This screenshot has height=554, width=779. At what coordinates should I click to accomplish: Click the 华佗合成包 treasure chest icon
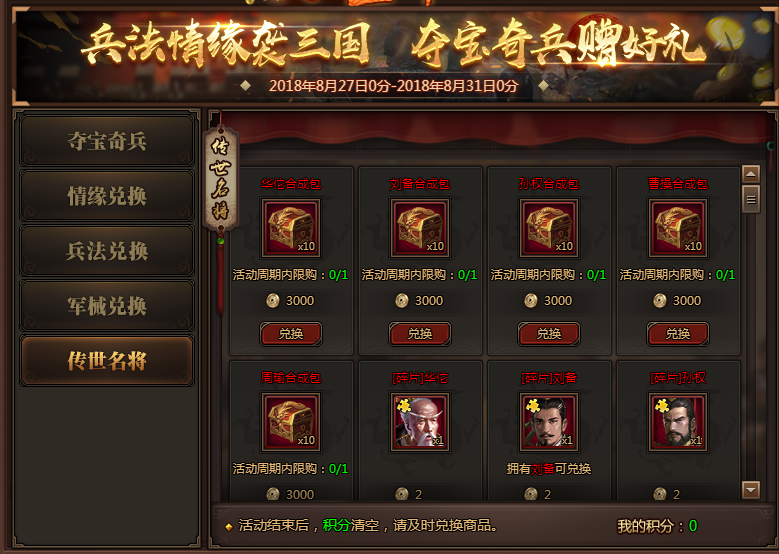[x=291, y=228]
